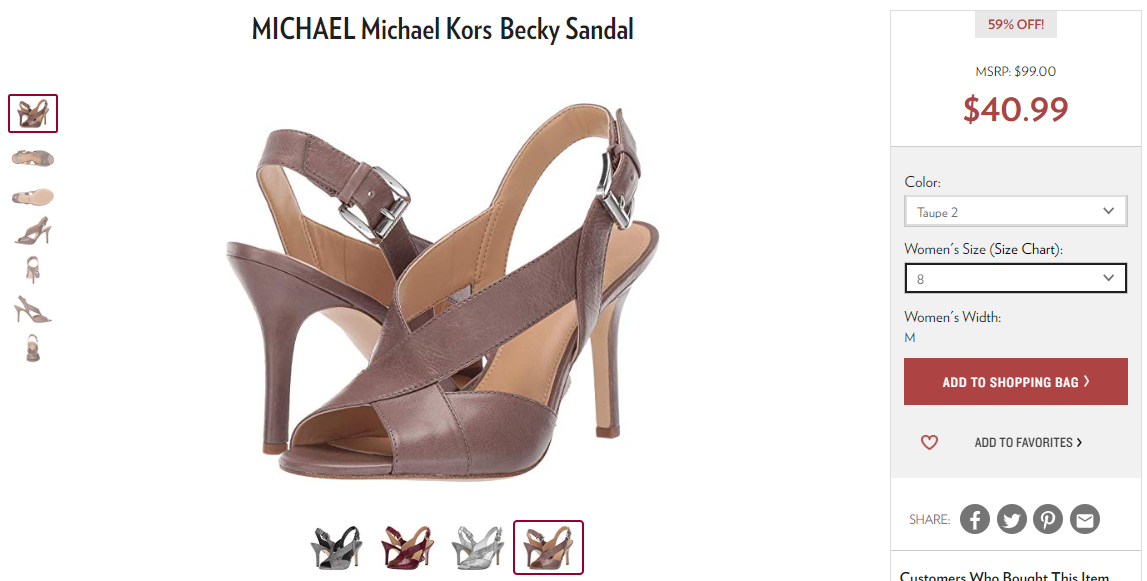1147x581 pixels.
Task: Click Add to Favorites link
Action: tap(1028, 442)
